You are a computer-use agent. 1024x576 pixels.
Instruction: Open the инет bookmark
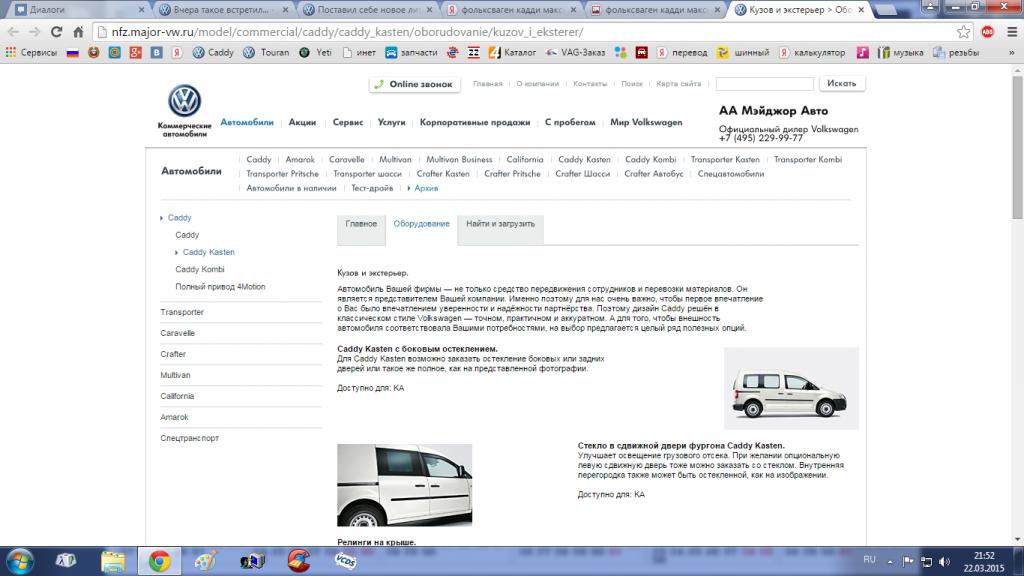click(x=359, y=52)
